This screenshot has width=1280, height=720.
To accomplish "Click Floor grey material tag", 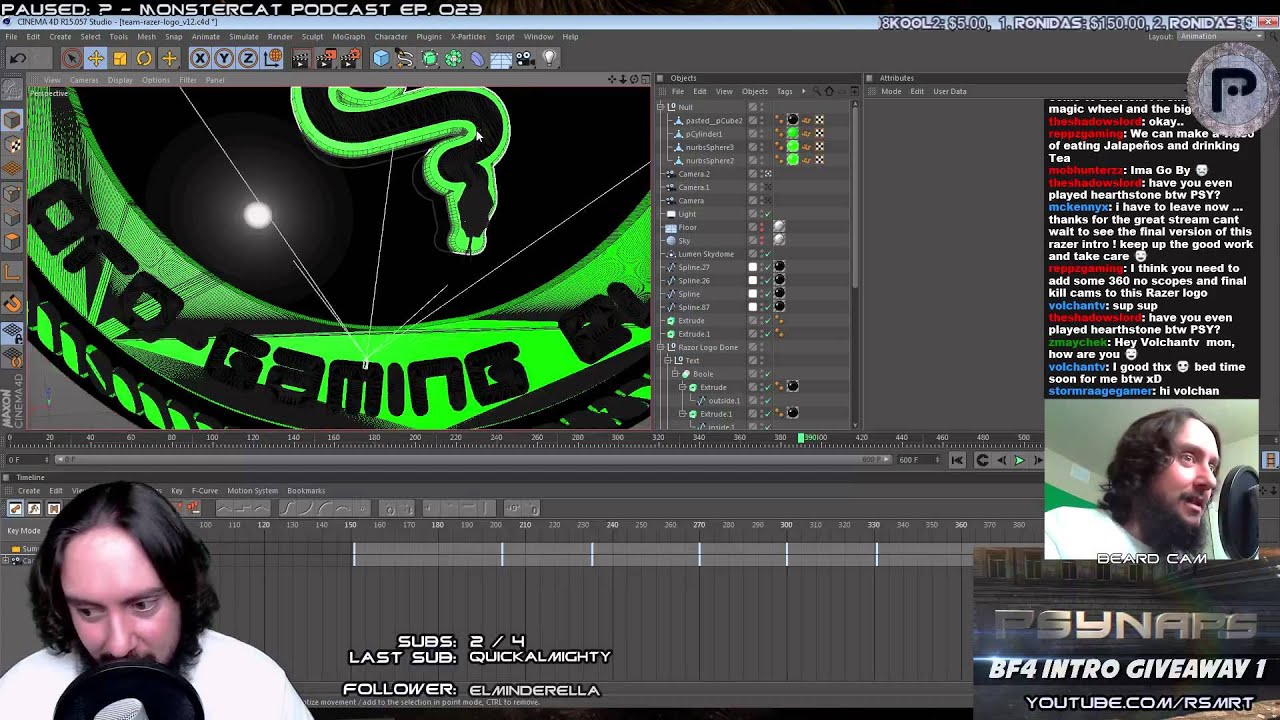I will click(779, 227).
